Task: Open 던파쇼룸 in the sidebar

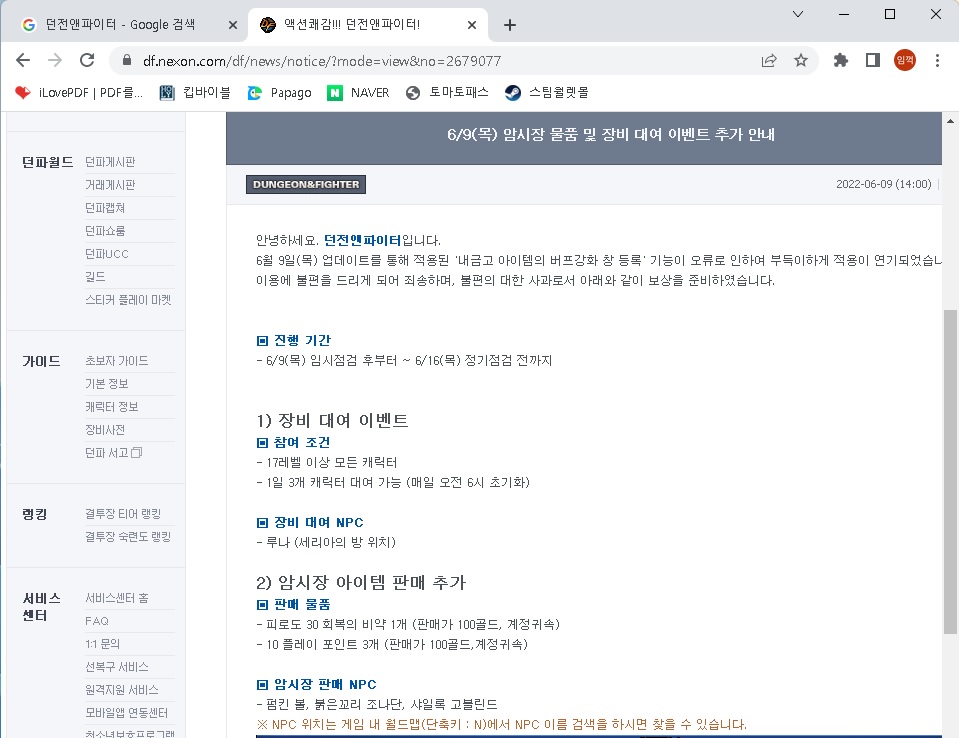Action: click(x=105, y=231)
